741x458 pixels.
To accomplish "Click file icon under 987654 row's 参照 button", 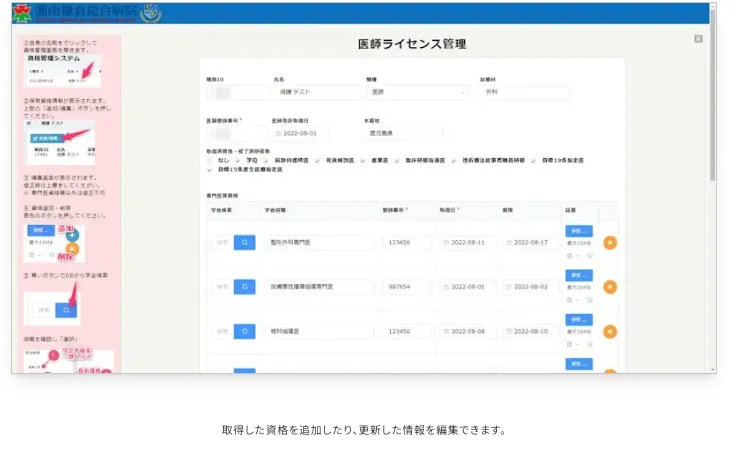I will pyautogui.click(x=569, y=300).
